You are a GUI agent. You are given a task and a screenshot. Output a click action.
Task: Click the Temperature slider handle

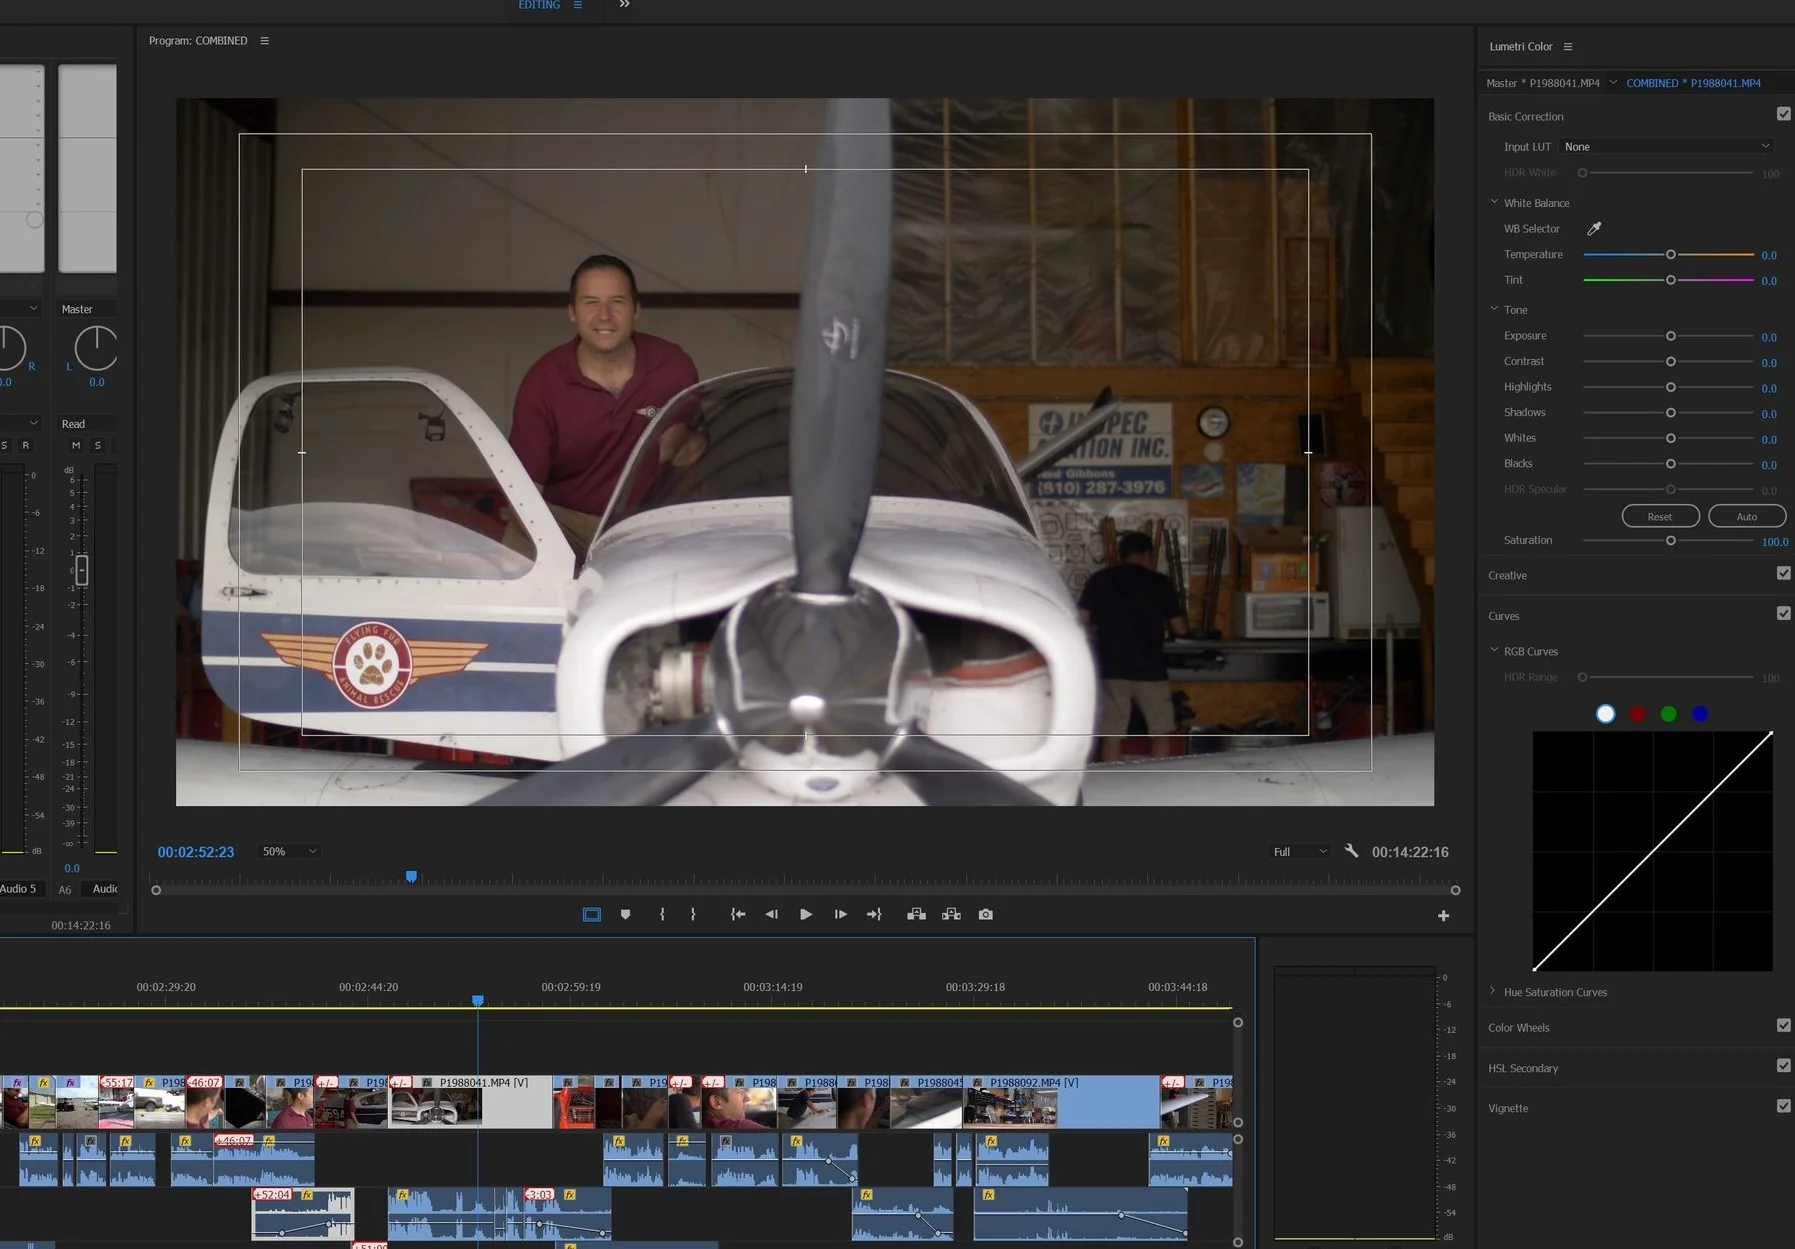[1670, 255]
